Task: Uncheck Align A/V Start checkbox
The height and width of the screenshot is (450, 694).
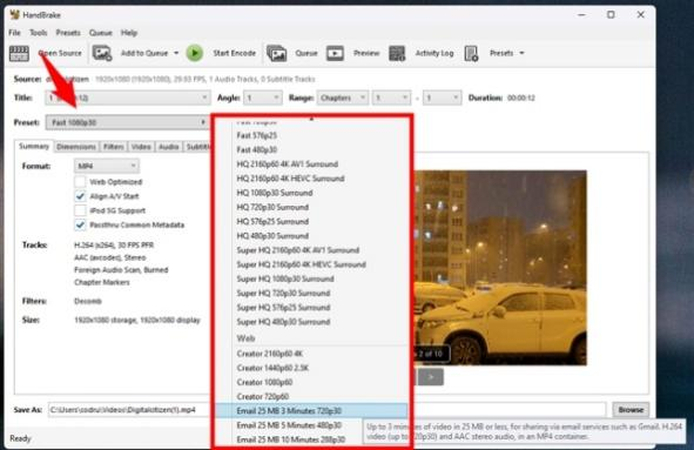Action: coord(80,196)
